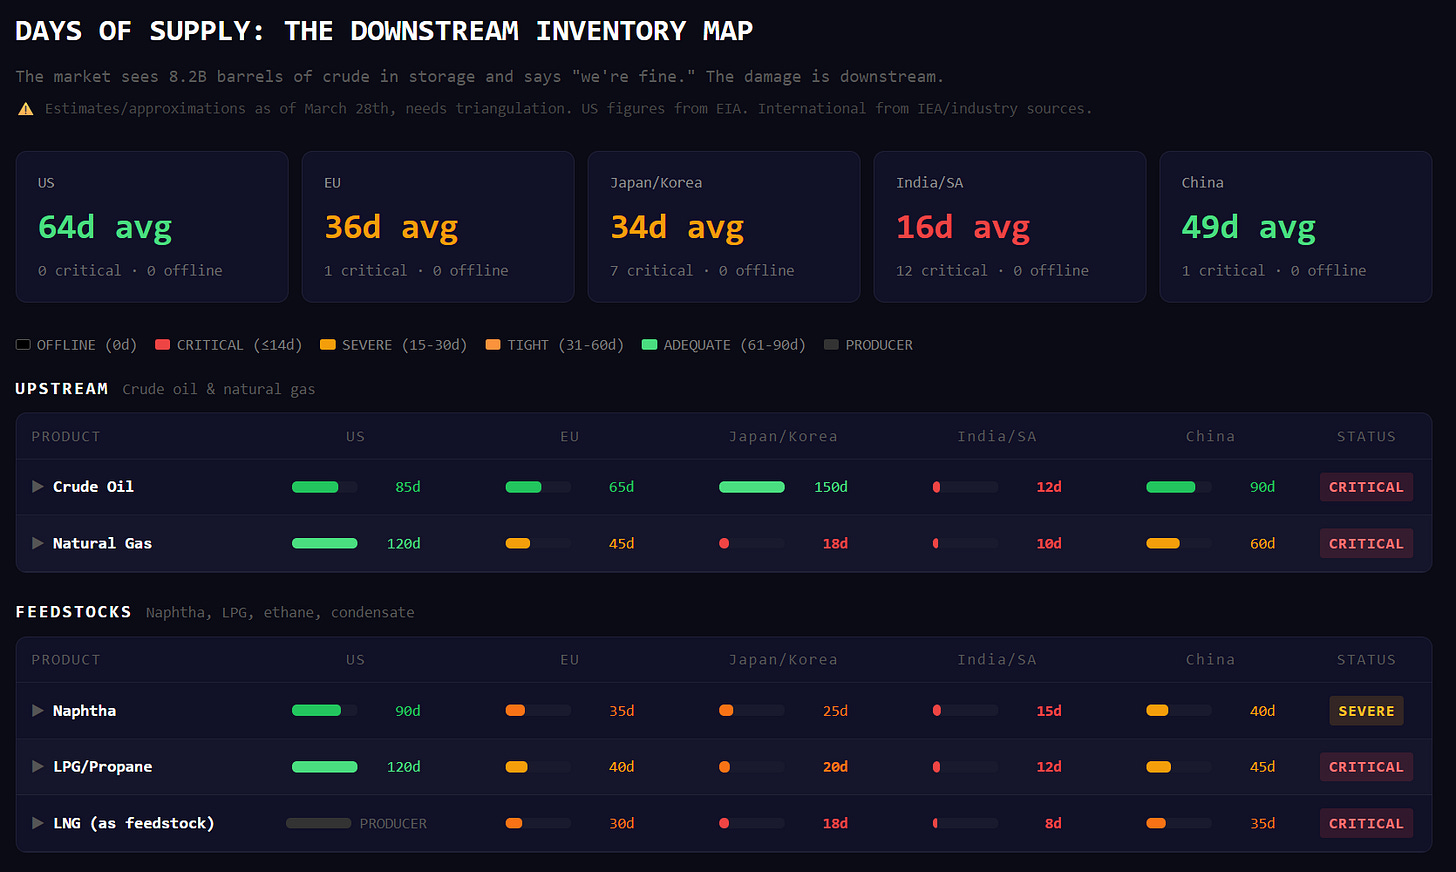1456x872 pixels.
Task: Click the CRITICAL status badge for LNG
Action: (1366, 823)
